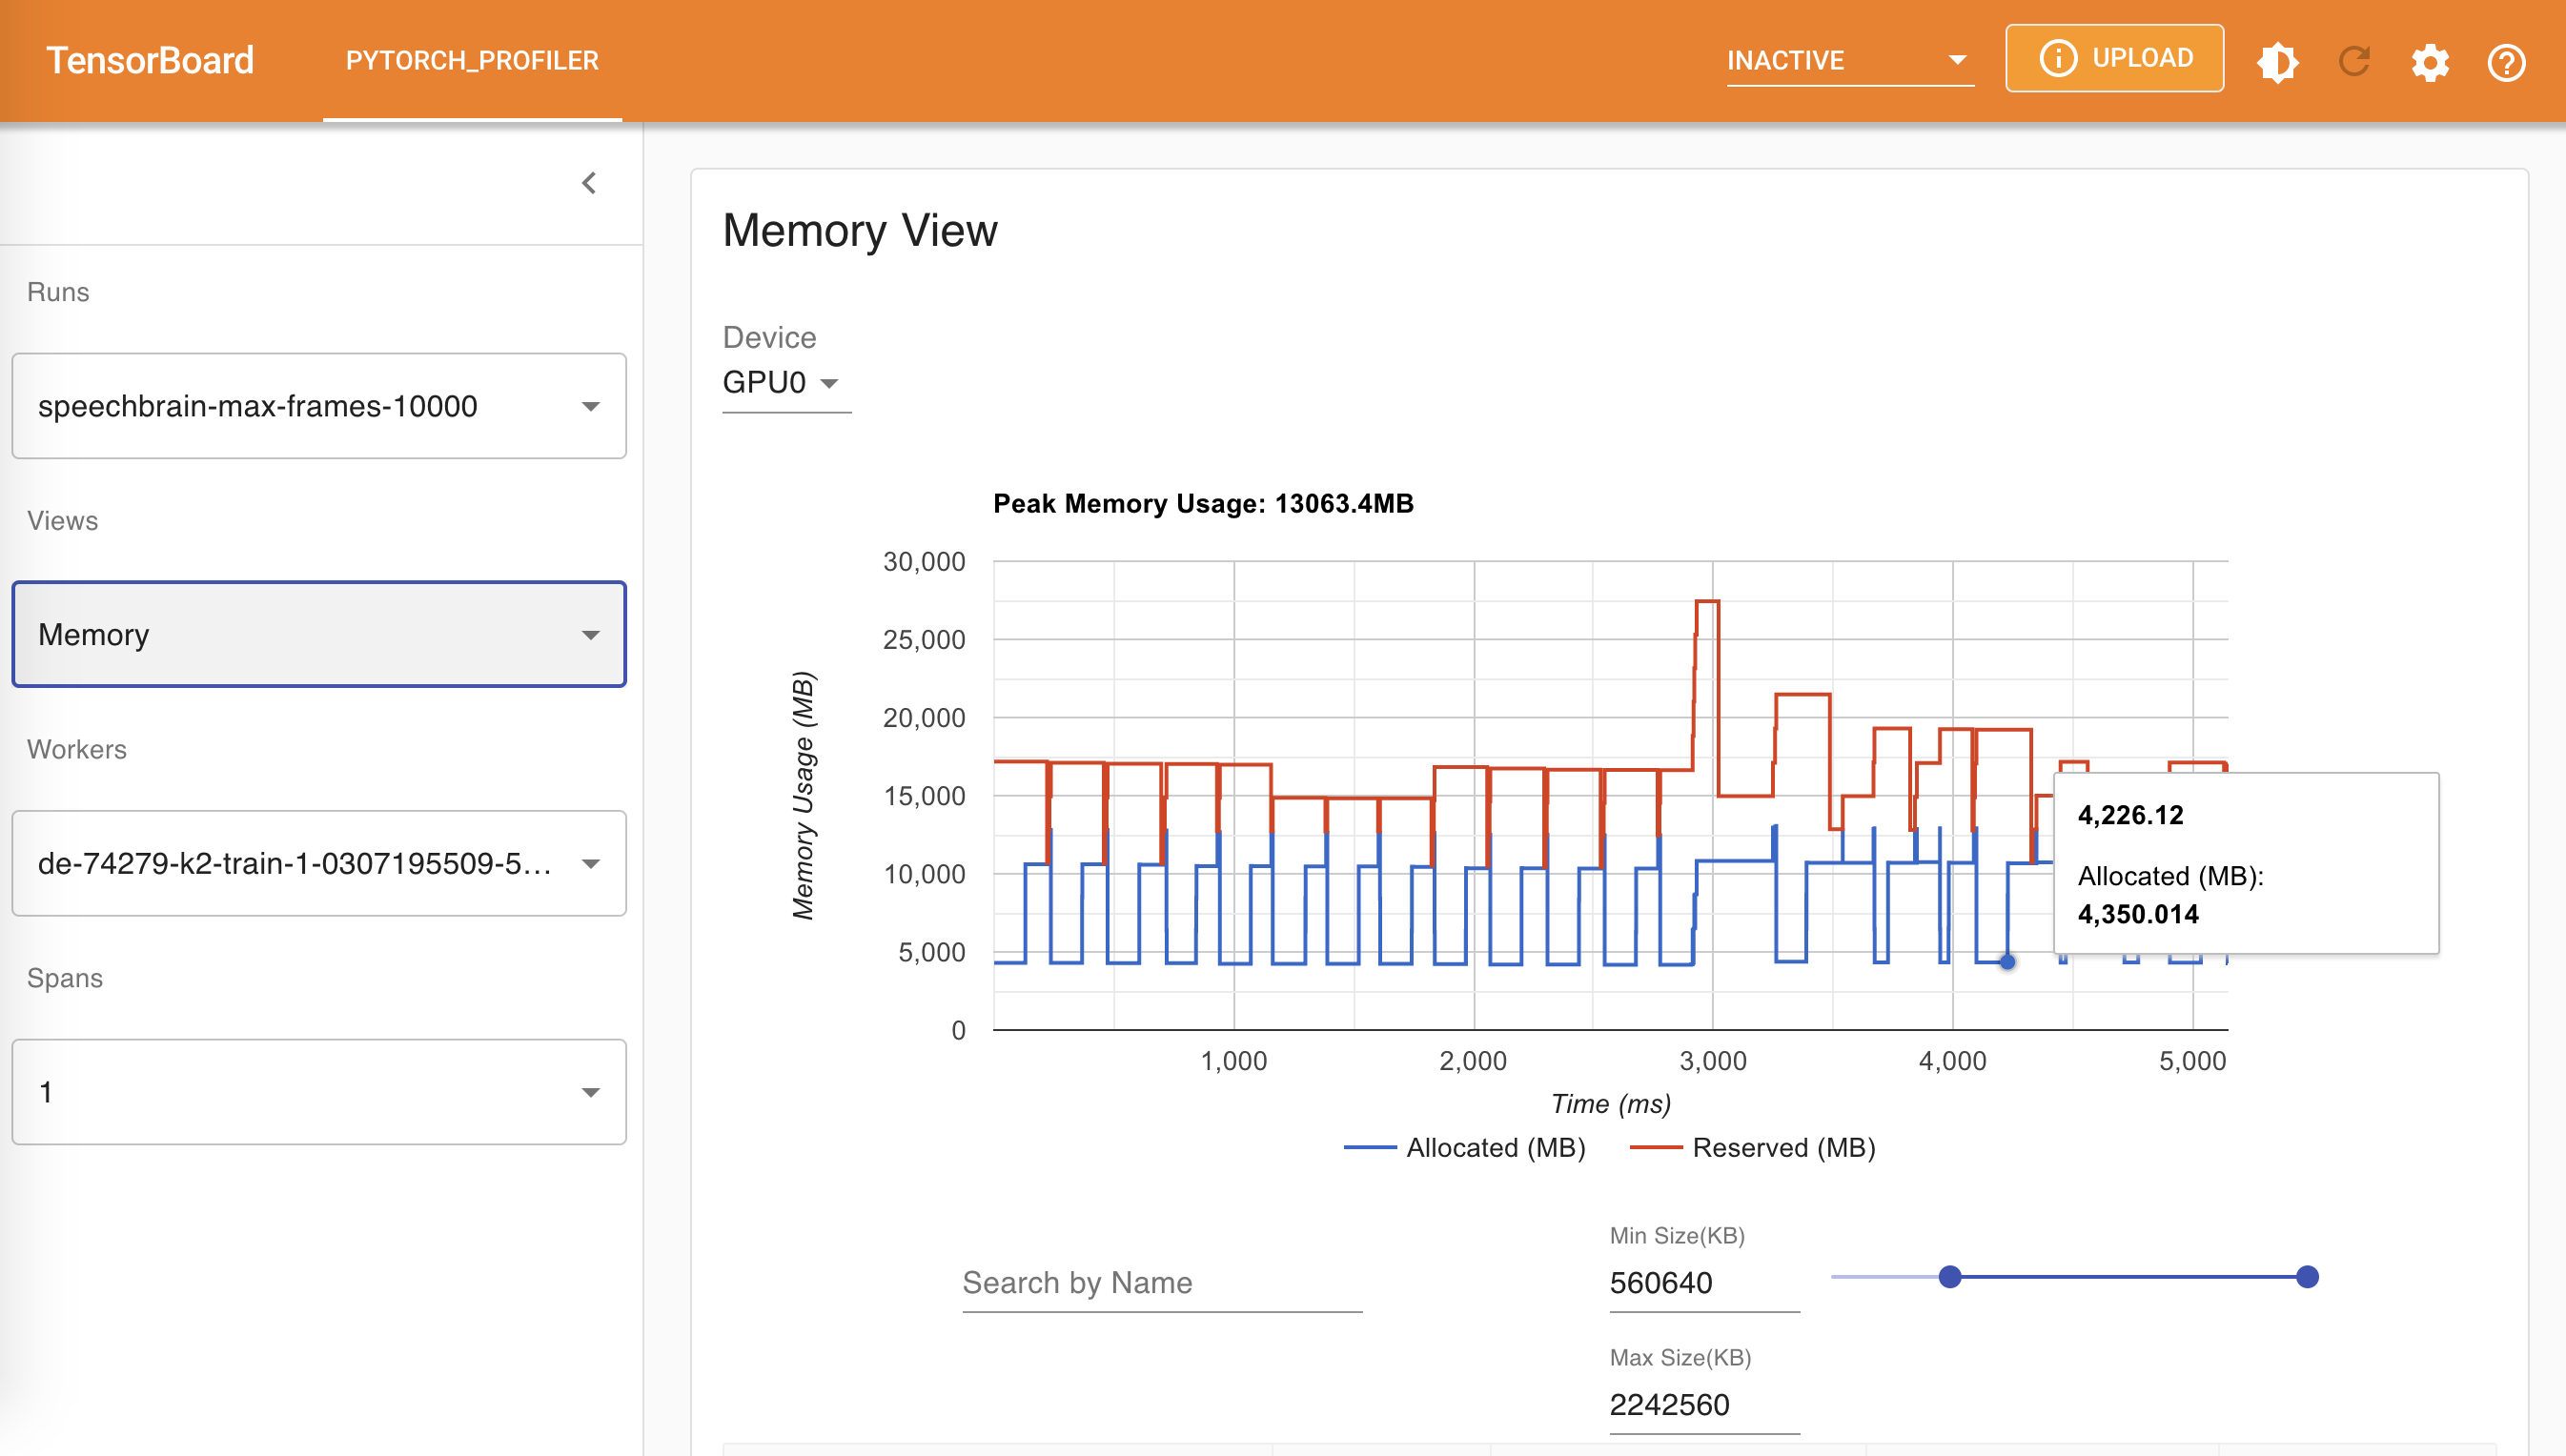Open the INACTIVE plugins dropdown
This screenshot has width=2566, height=1456.
click(1849, 60)
